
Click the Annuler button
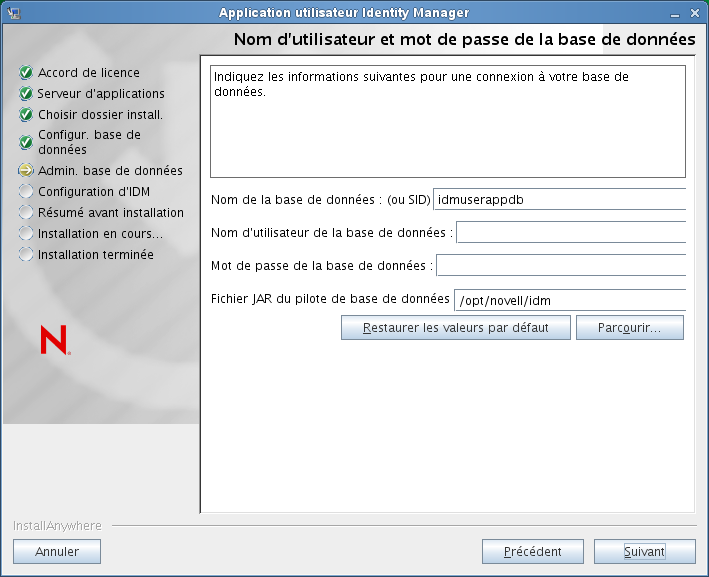pos(57,552)
